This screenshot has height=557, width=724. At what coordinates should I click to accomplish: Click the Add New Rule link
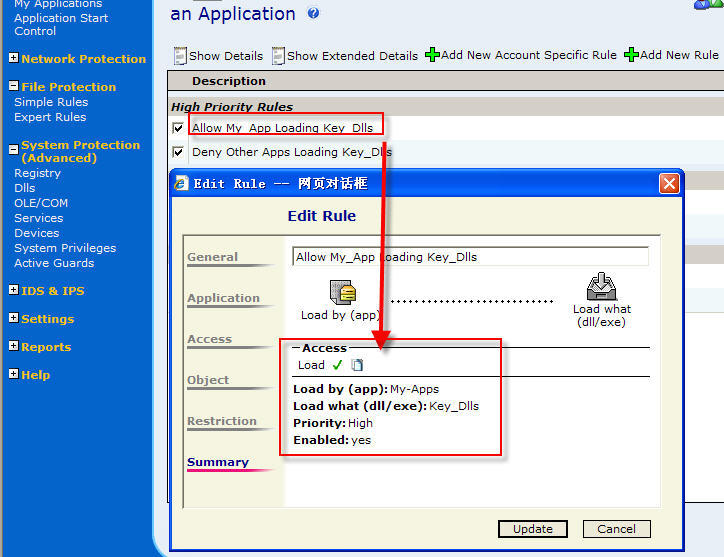pos(679,55)
